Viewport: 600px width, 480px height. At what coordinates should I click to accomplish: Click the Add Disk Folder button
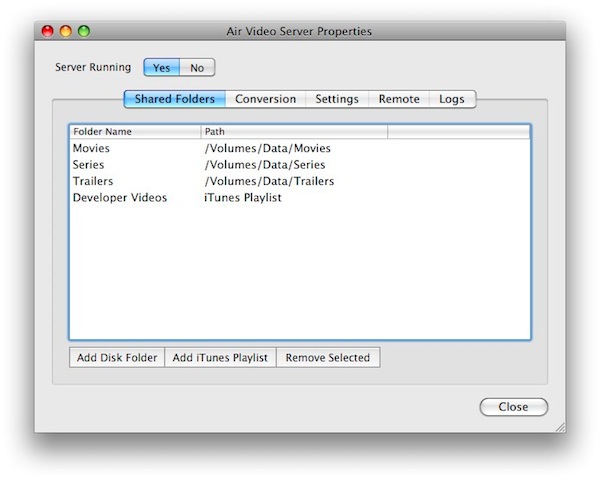tap(117, 358)
